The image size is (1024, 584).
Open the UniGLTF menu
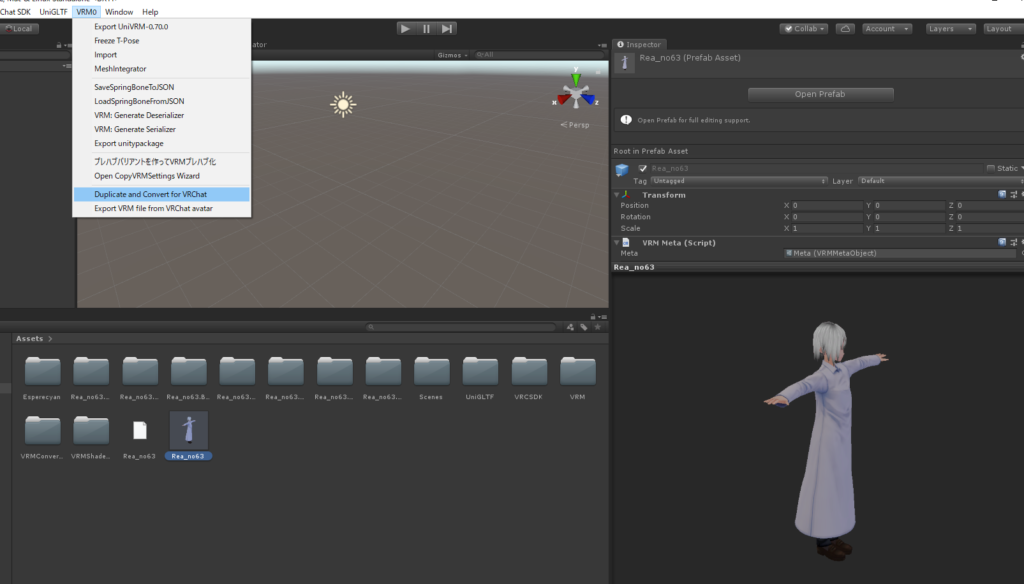53,12
